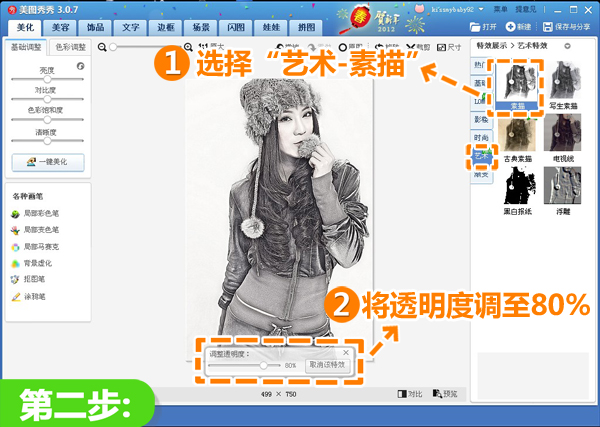Switch to the 美化 tab

coord(26,28)
